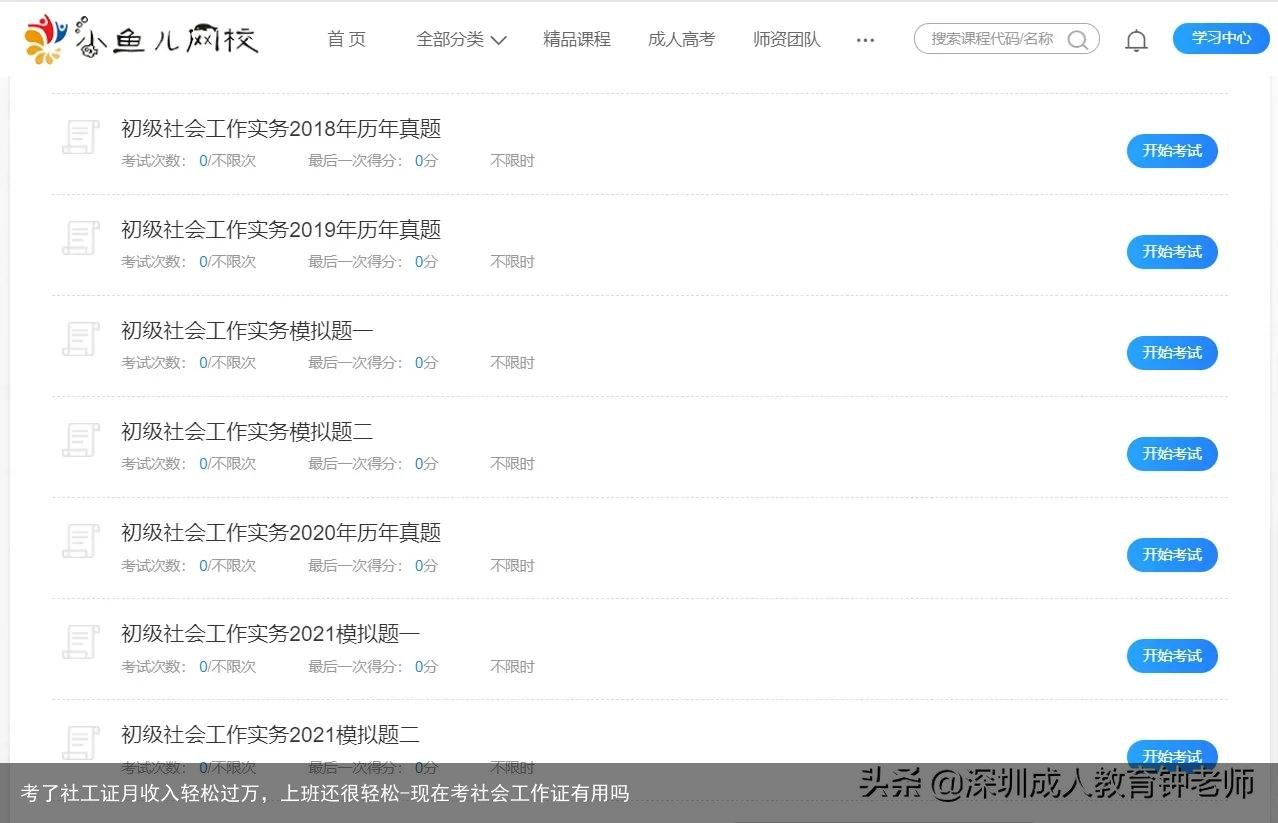Viewport: 1278px width, 823px height.
Task: Open the 精品课程 page
Action: 576,39
